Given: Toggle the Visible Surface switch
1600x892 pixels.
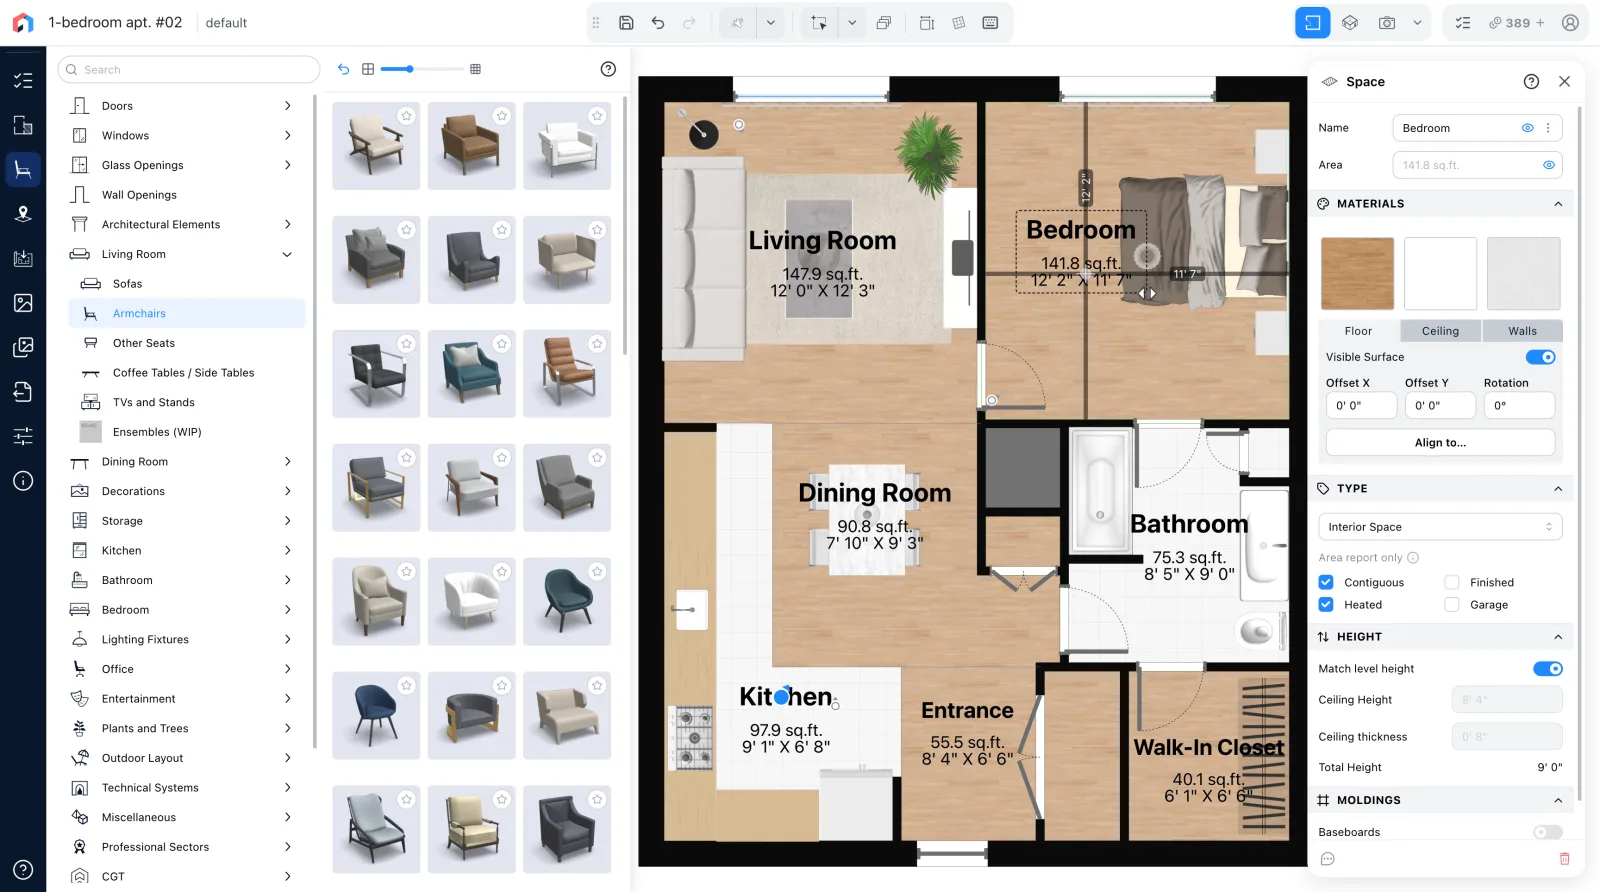Looking at the screenshot, I should (1541, 357).
